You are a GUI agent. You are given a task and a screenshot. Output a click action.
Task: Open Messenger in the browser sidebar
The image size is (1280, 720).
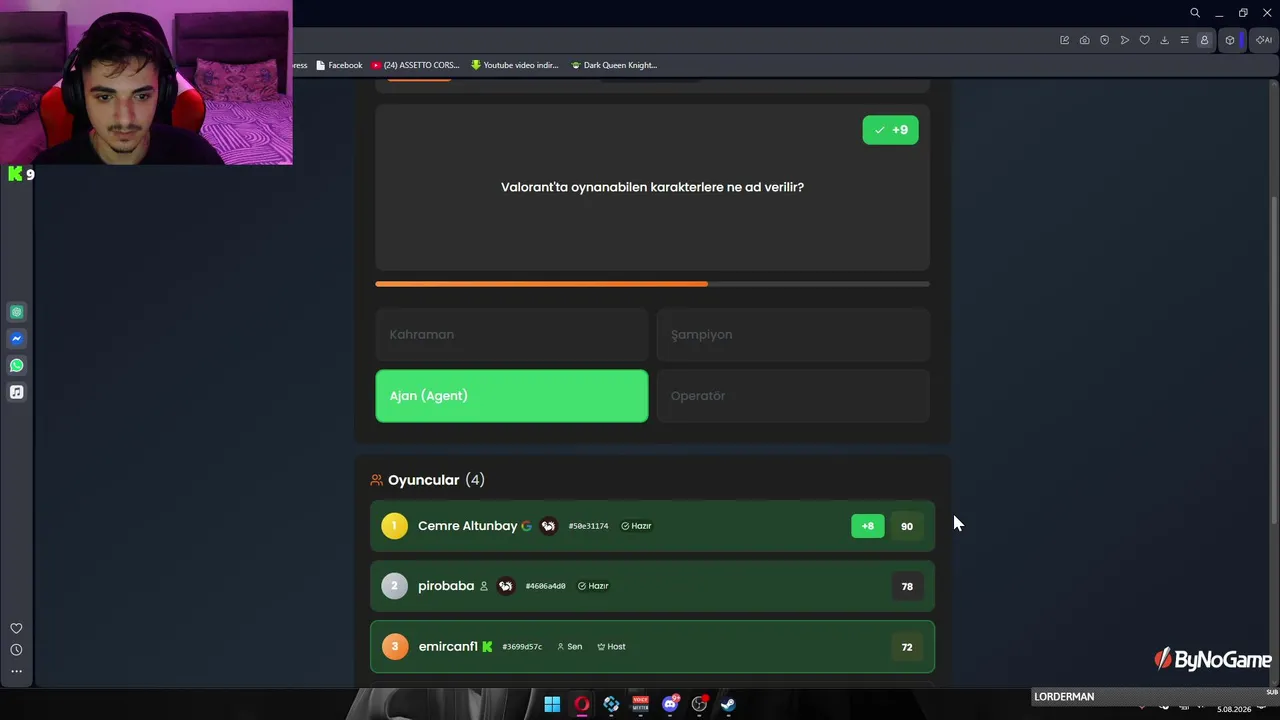point(16,339)
